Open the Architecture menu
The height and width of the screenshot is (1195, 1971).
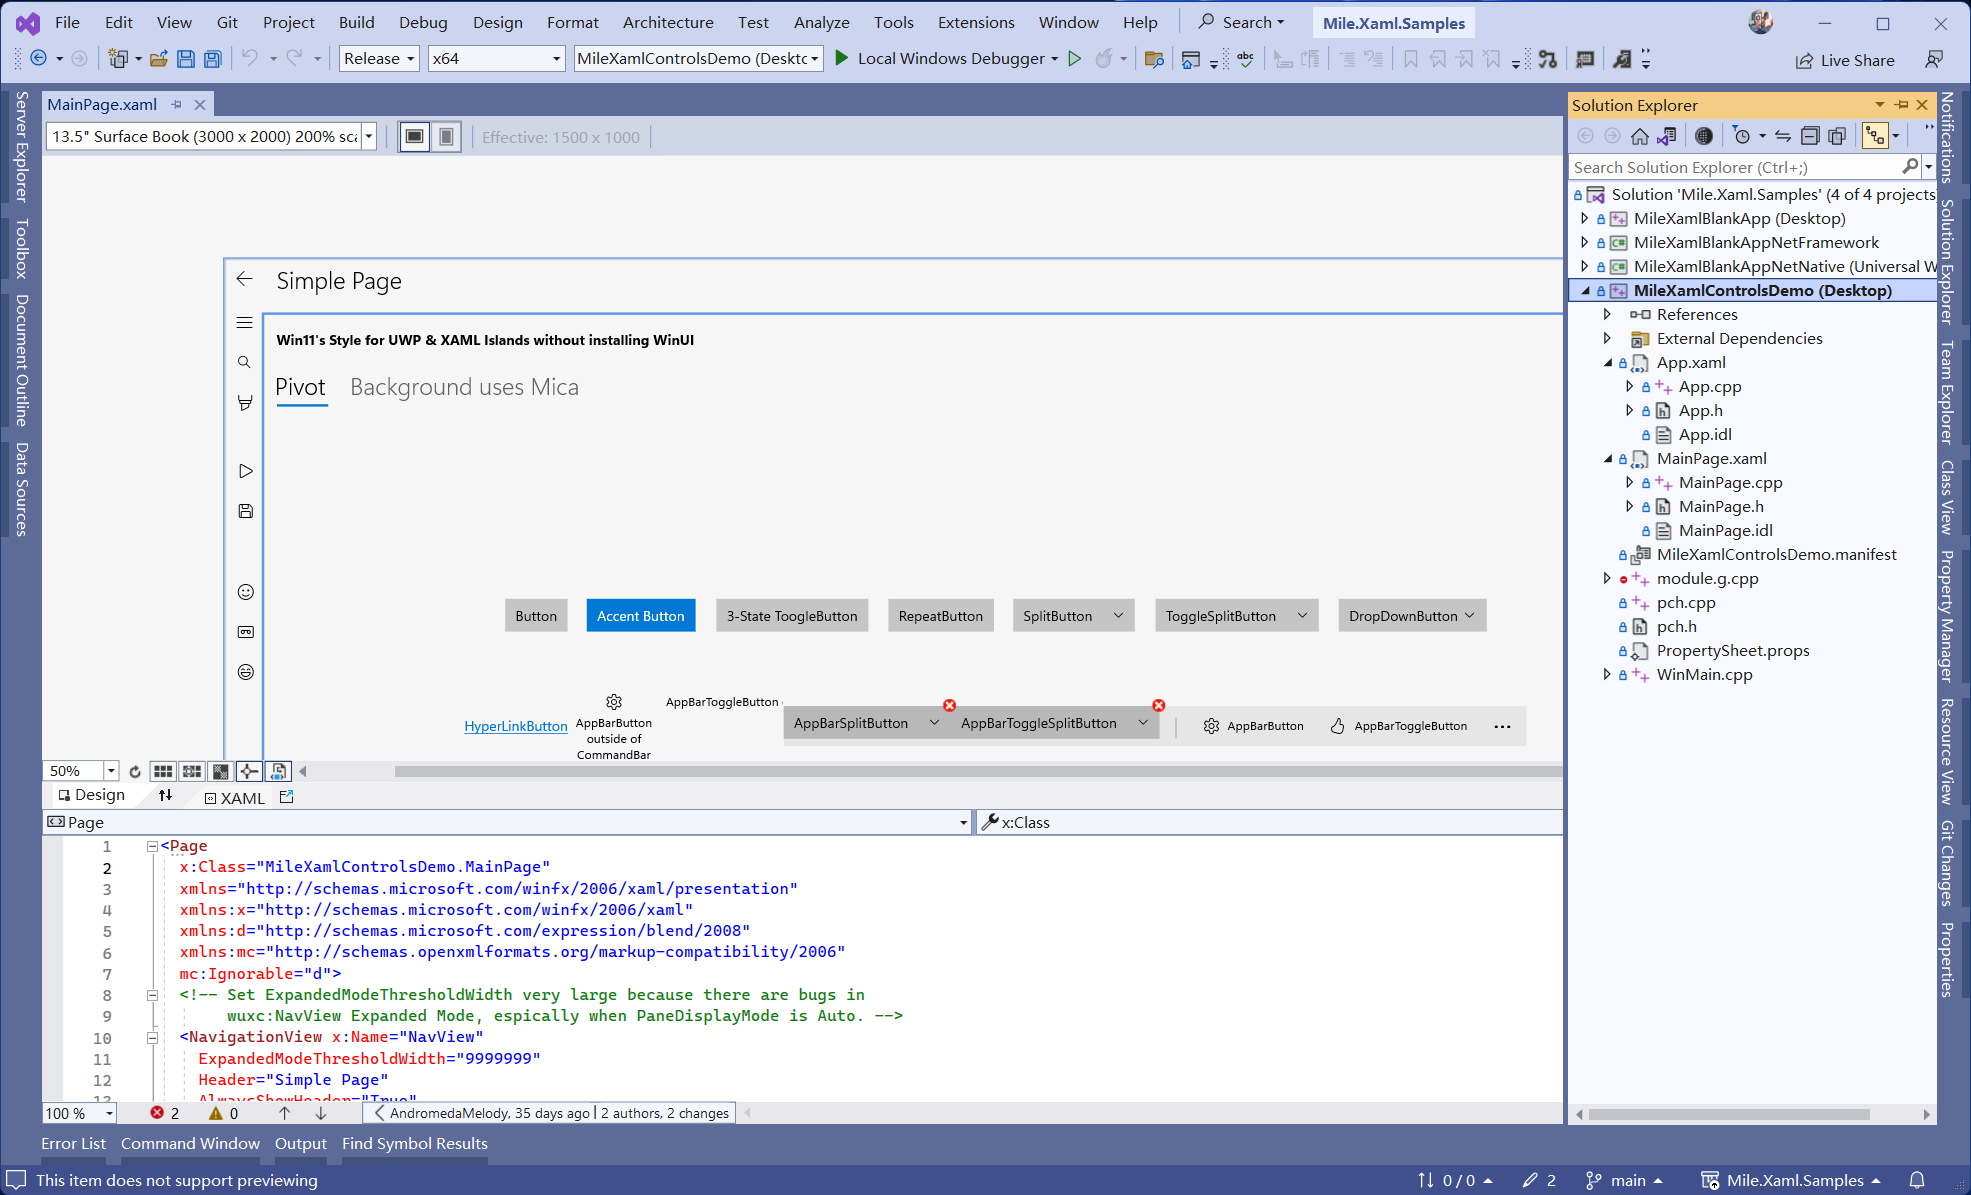point(667,22)
